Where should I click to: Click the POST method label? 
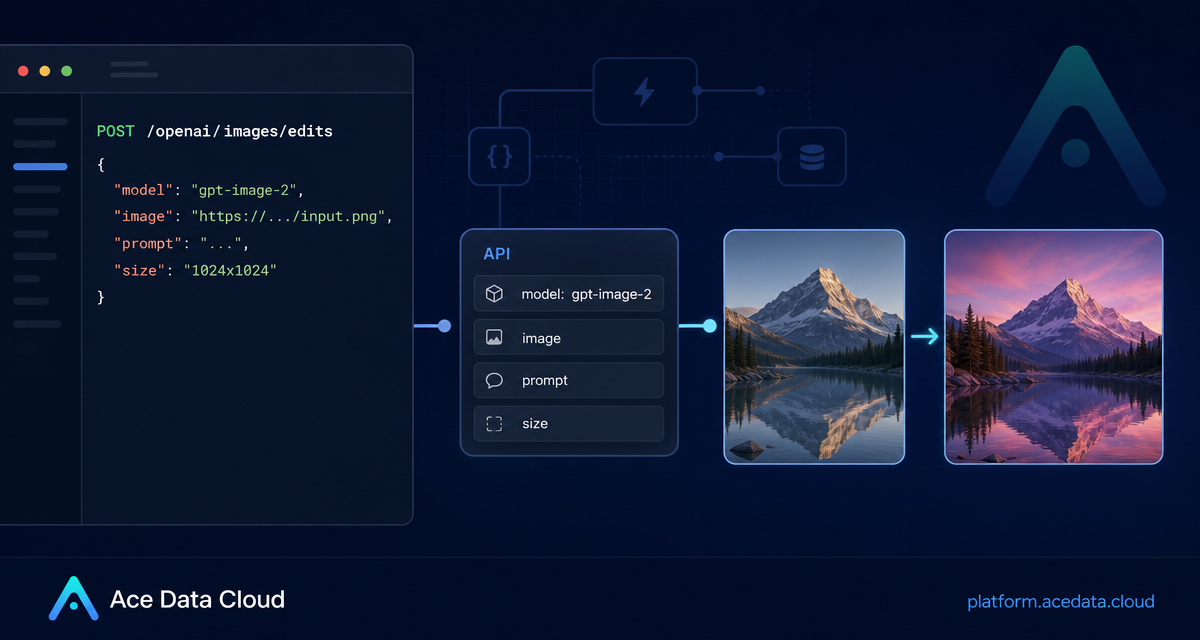tap(115, 131)
